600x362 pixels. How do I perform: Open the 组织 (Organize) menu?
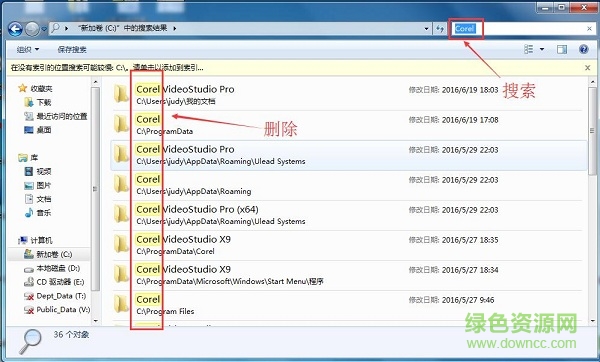(x=28, y=49)
